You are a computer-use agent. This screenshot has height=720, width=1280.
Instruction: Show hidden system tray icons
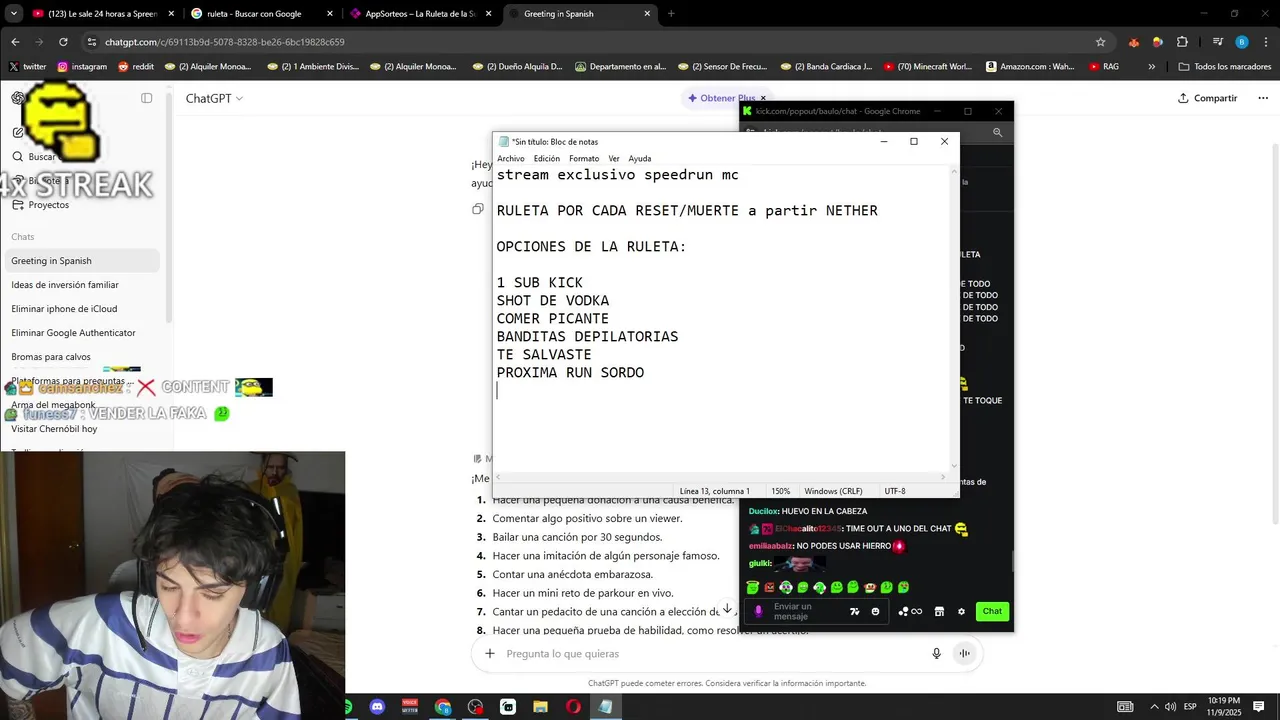(1154, 707)
